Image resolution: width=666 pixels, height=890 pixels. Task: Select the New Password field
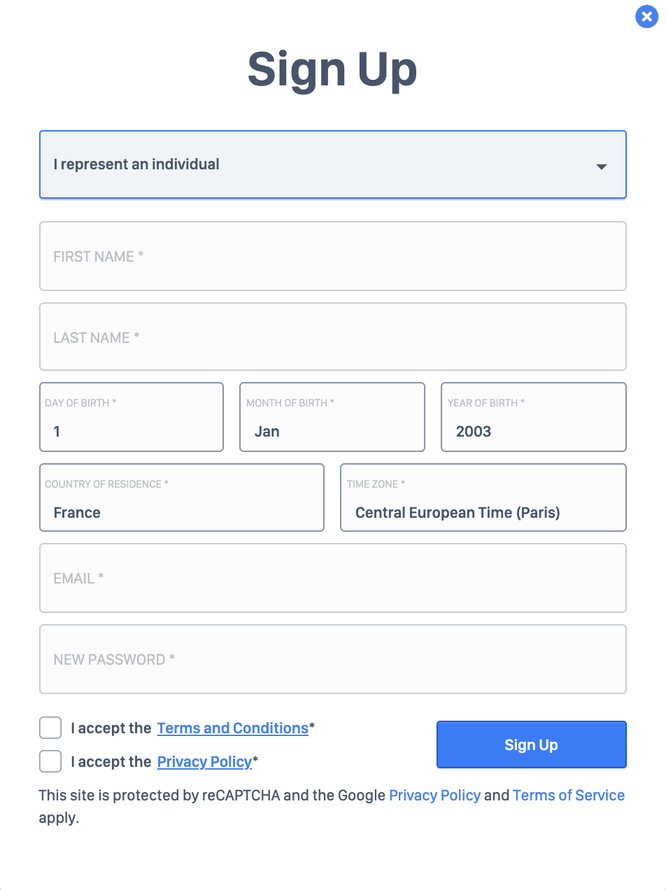[332, 659]
